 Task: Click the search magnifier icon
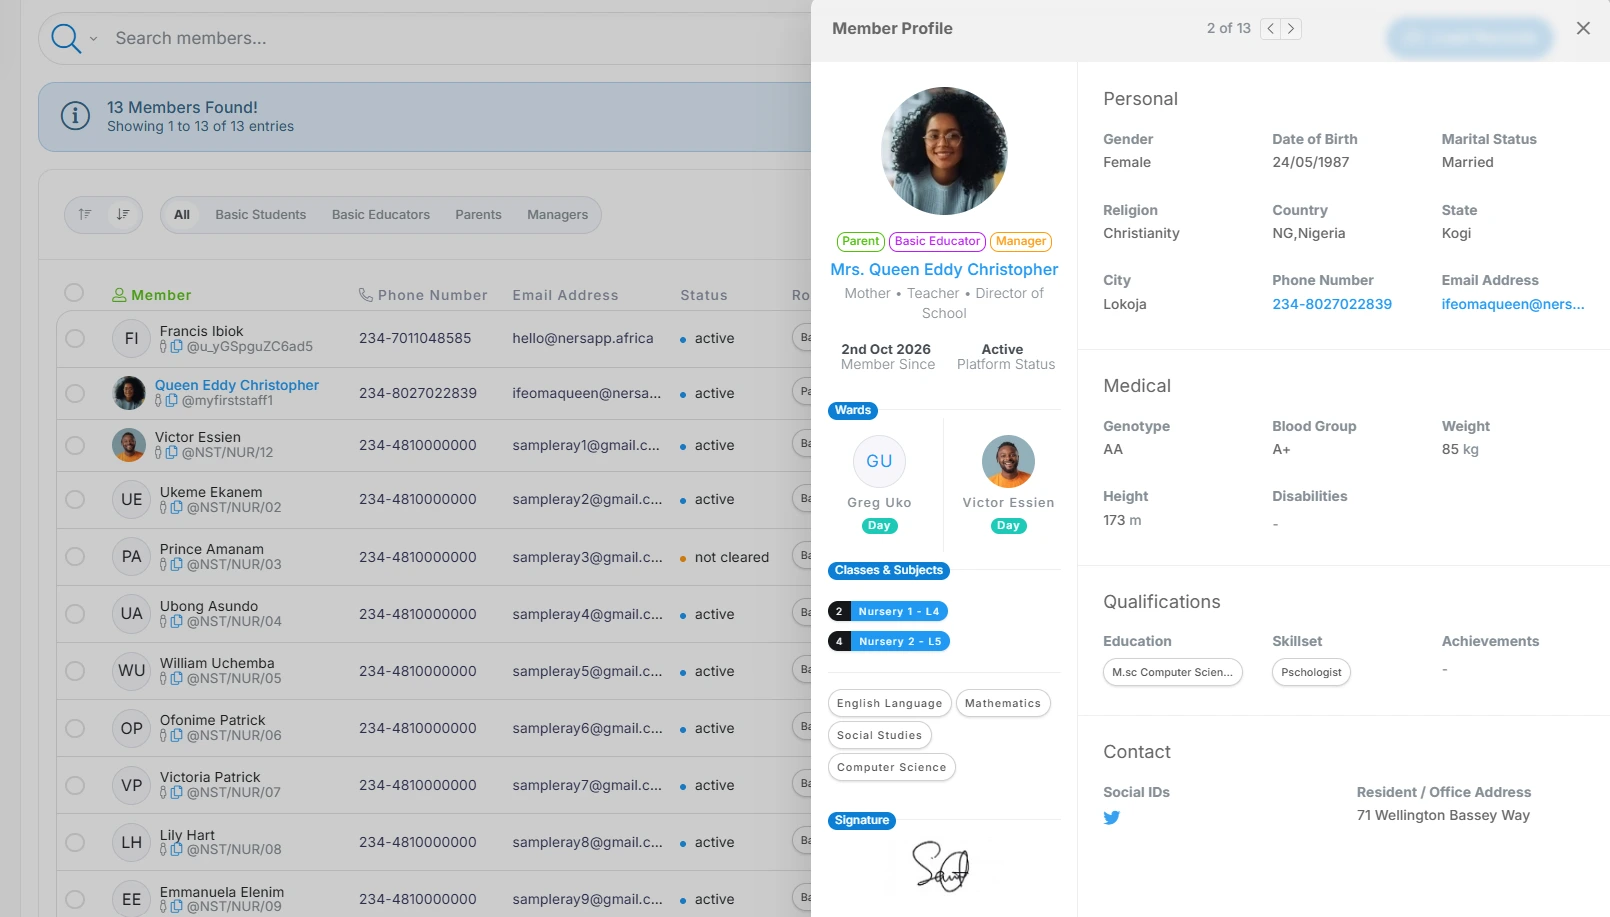click(65, 38)
